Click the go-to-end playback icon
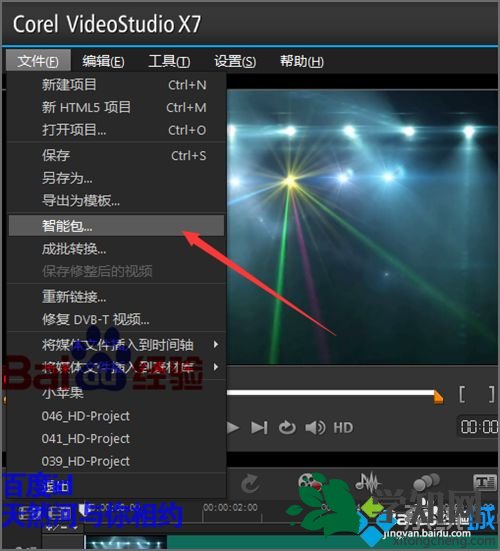Image resolution: width=500 pixels, height=551 pixels. click(259, 428)
